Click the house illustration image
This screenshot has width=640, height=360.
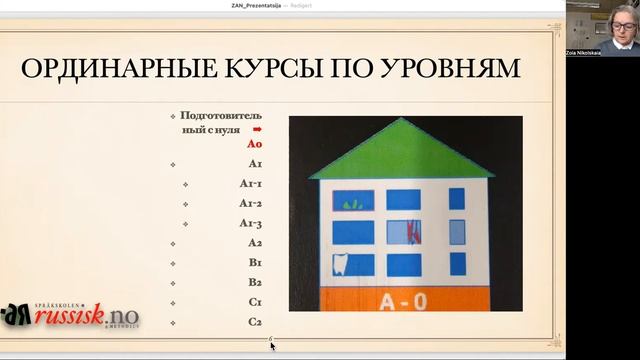point(406,213)
